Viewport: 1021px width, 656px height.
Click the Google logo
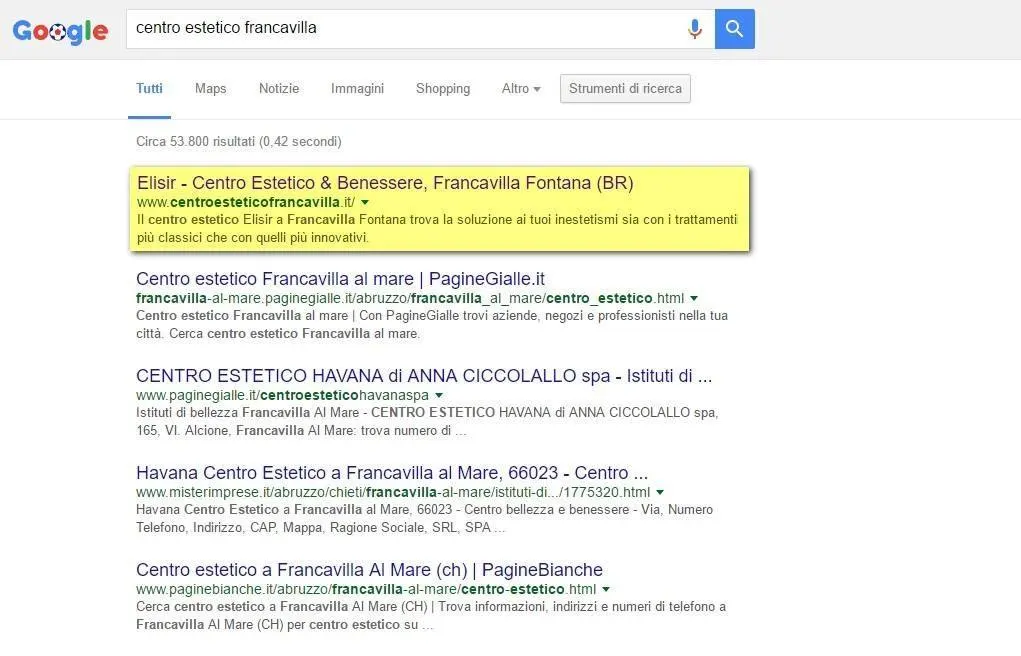(x=60, y=31)
